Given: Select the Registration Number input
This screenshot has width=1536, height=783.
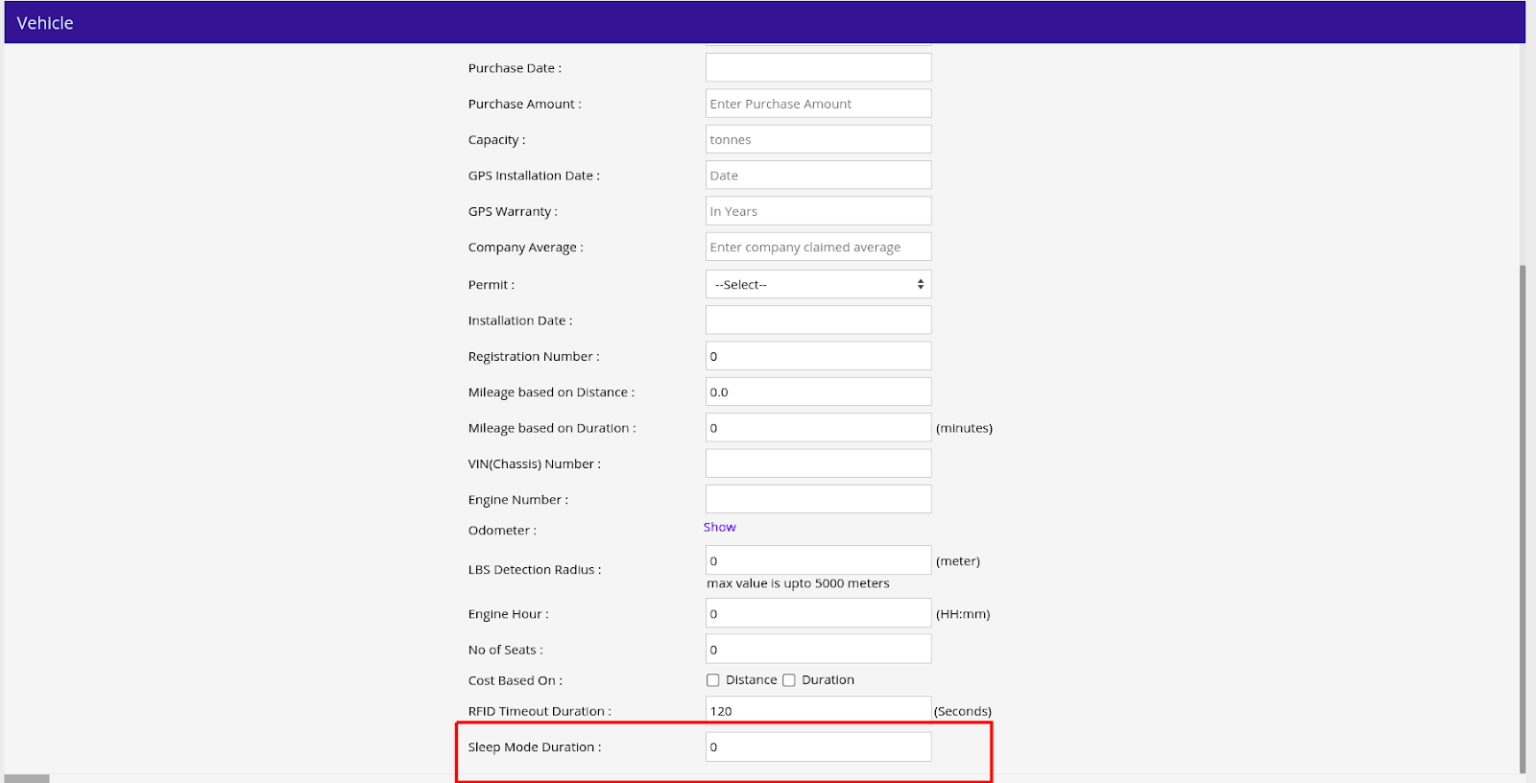Looking at the screenshot, I should click(x=818, y=356).
